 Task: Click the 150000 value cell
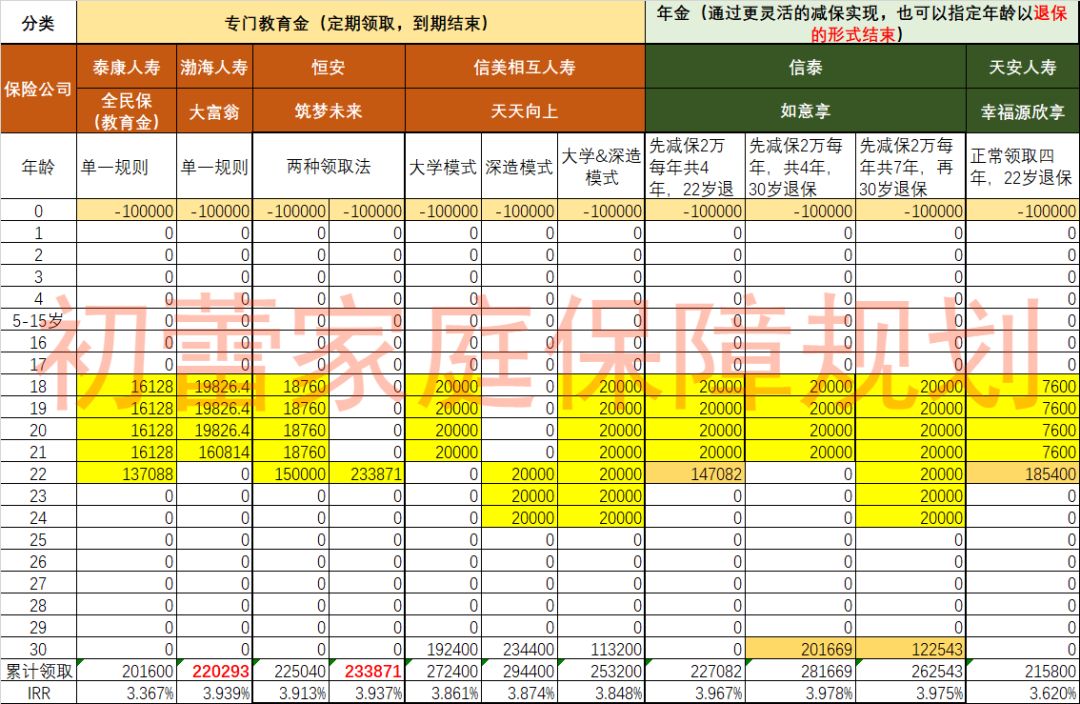tap(291, 474)
